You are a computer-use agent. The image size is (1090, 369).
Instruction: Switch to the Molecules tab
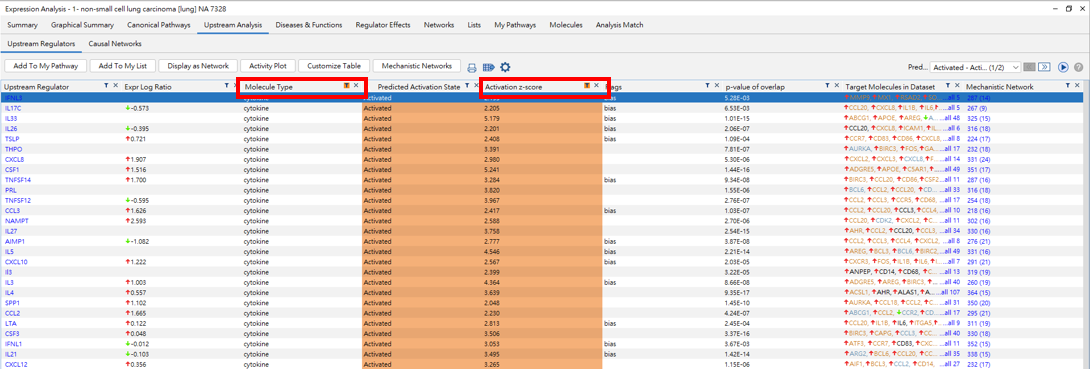[566, 25]
